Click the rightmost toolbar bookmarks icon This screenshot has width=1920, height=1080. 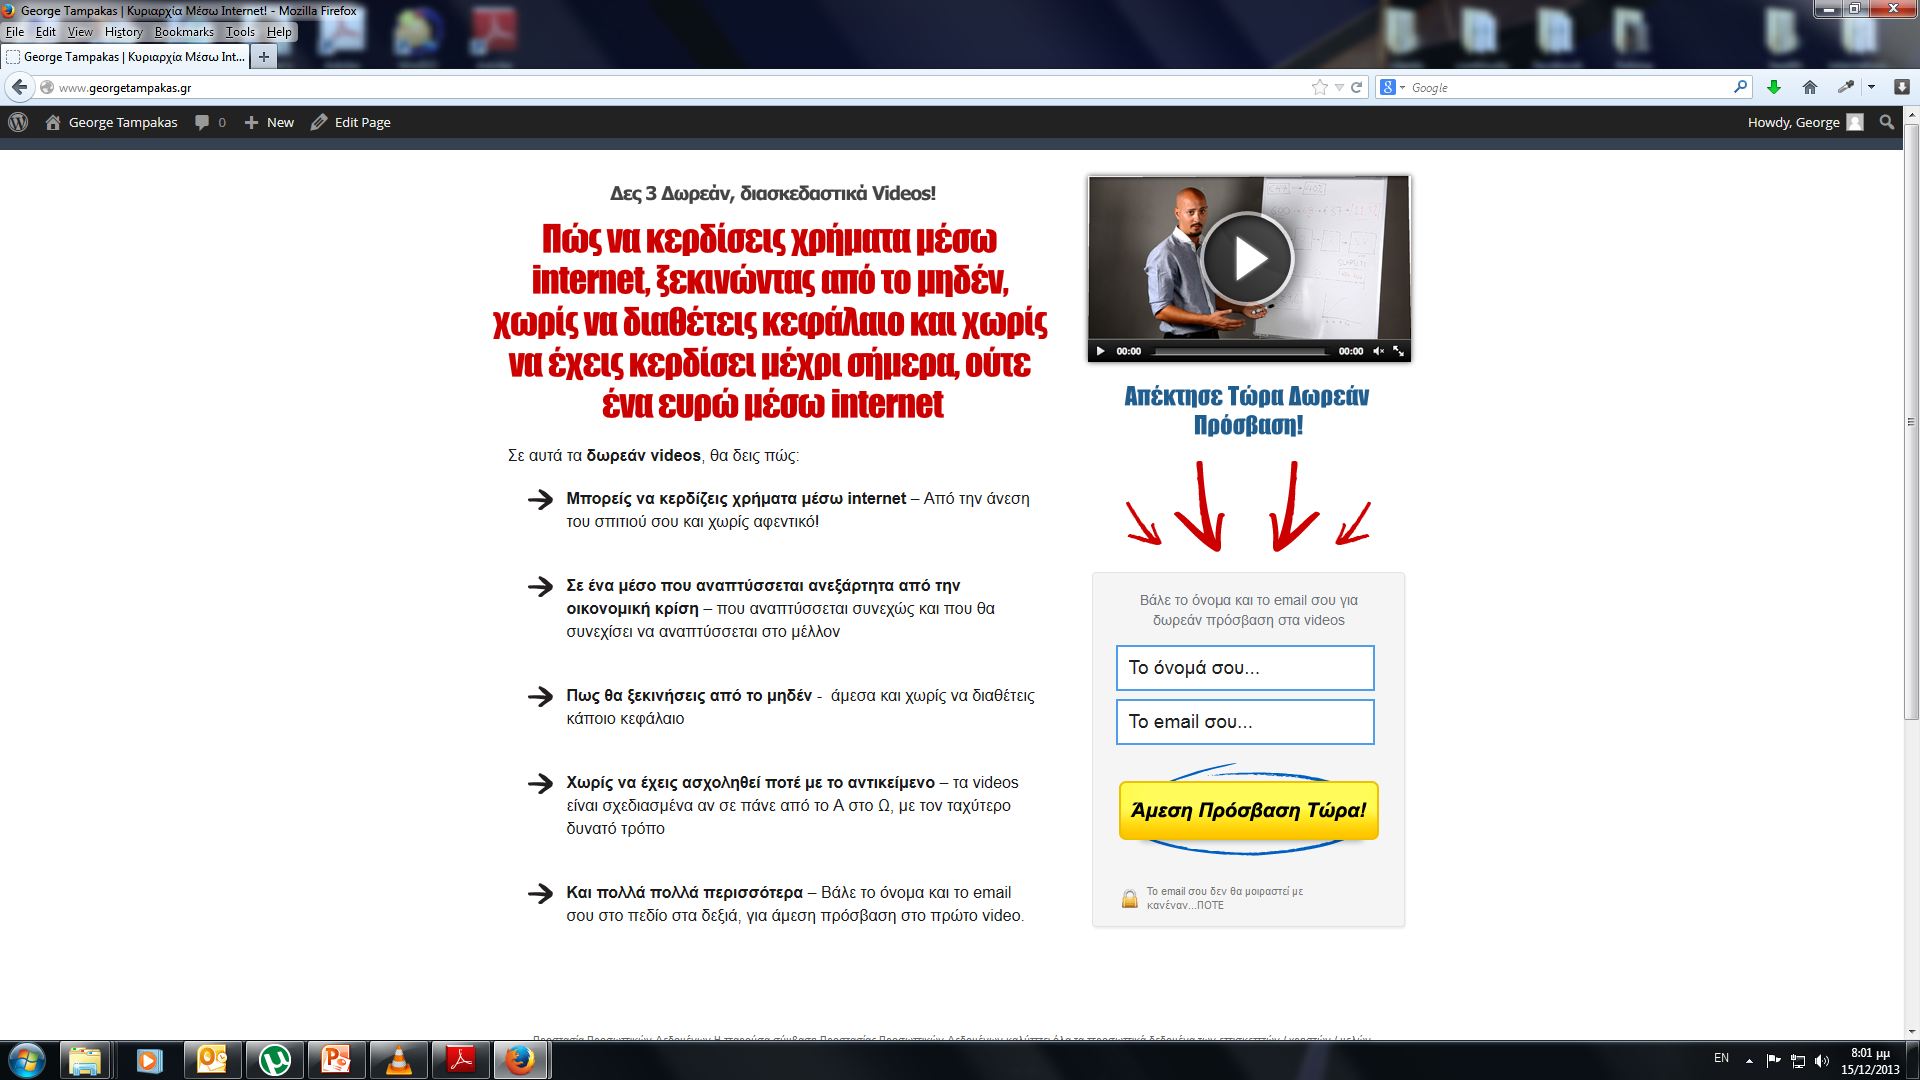coord(1902,87)
